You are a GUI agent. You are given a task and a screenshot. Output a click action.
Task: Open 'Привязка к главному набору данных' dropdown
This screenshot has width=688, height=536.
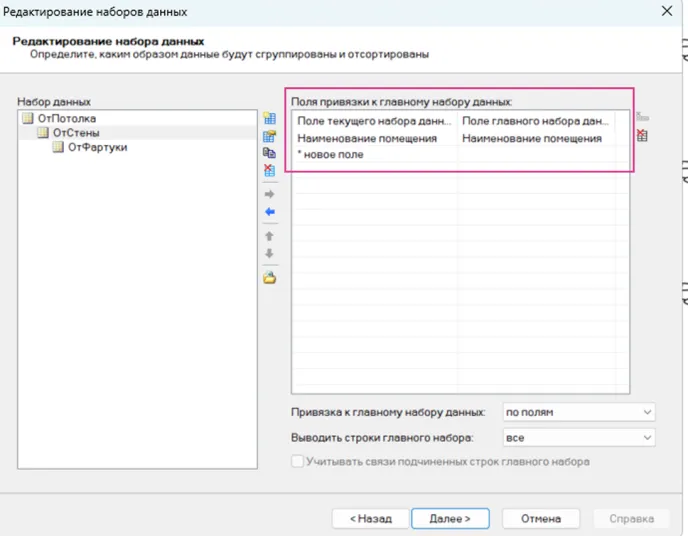pos(578,412)
